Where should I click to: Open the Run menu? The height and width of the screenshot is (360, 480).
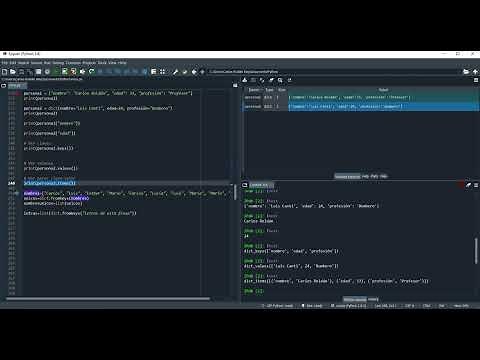coord(47,63)
